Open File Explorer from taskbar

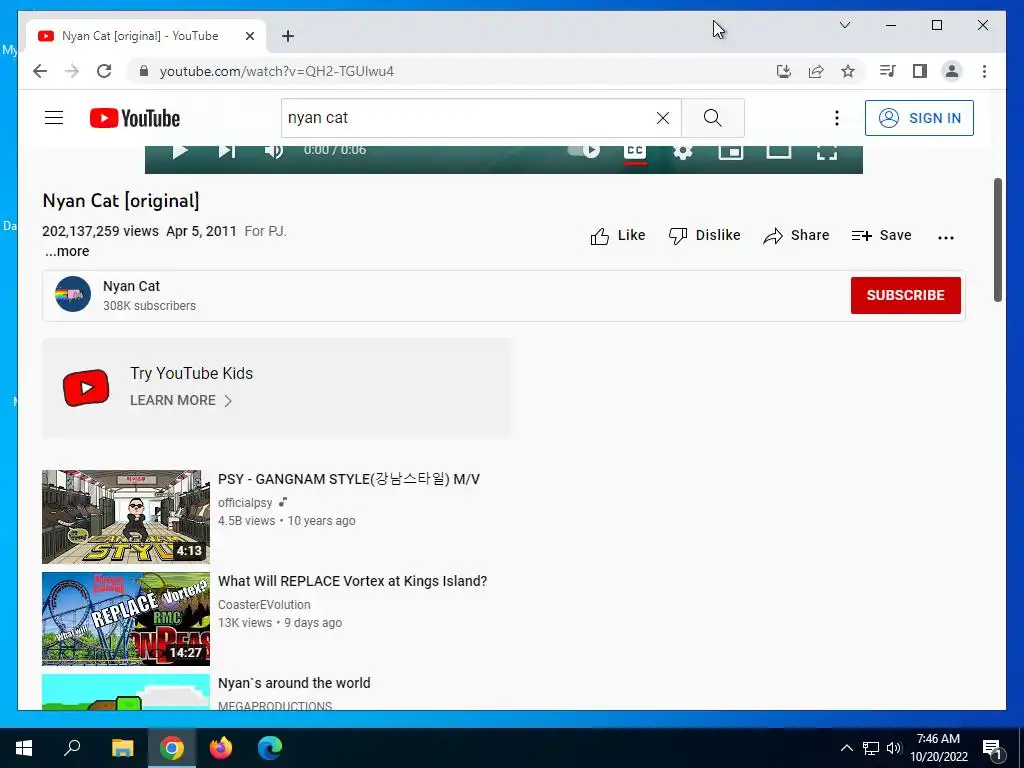pos(122,748)
